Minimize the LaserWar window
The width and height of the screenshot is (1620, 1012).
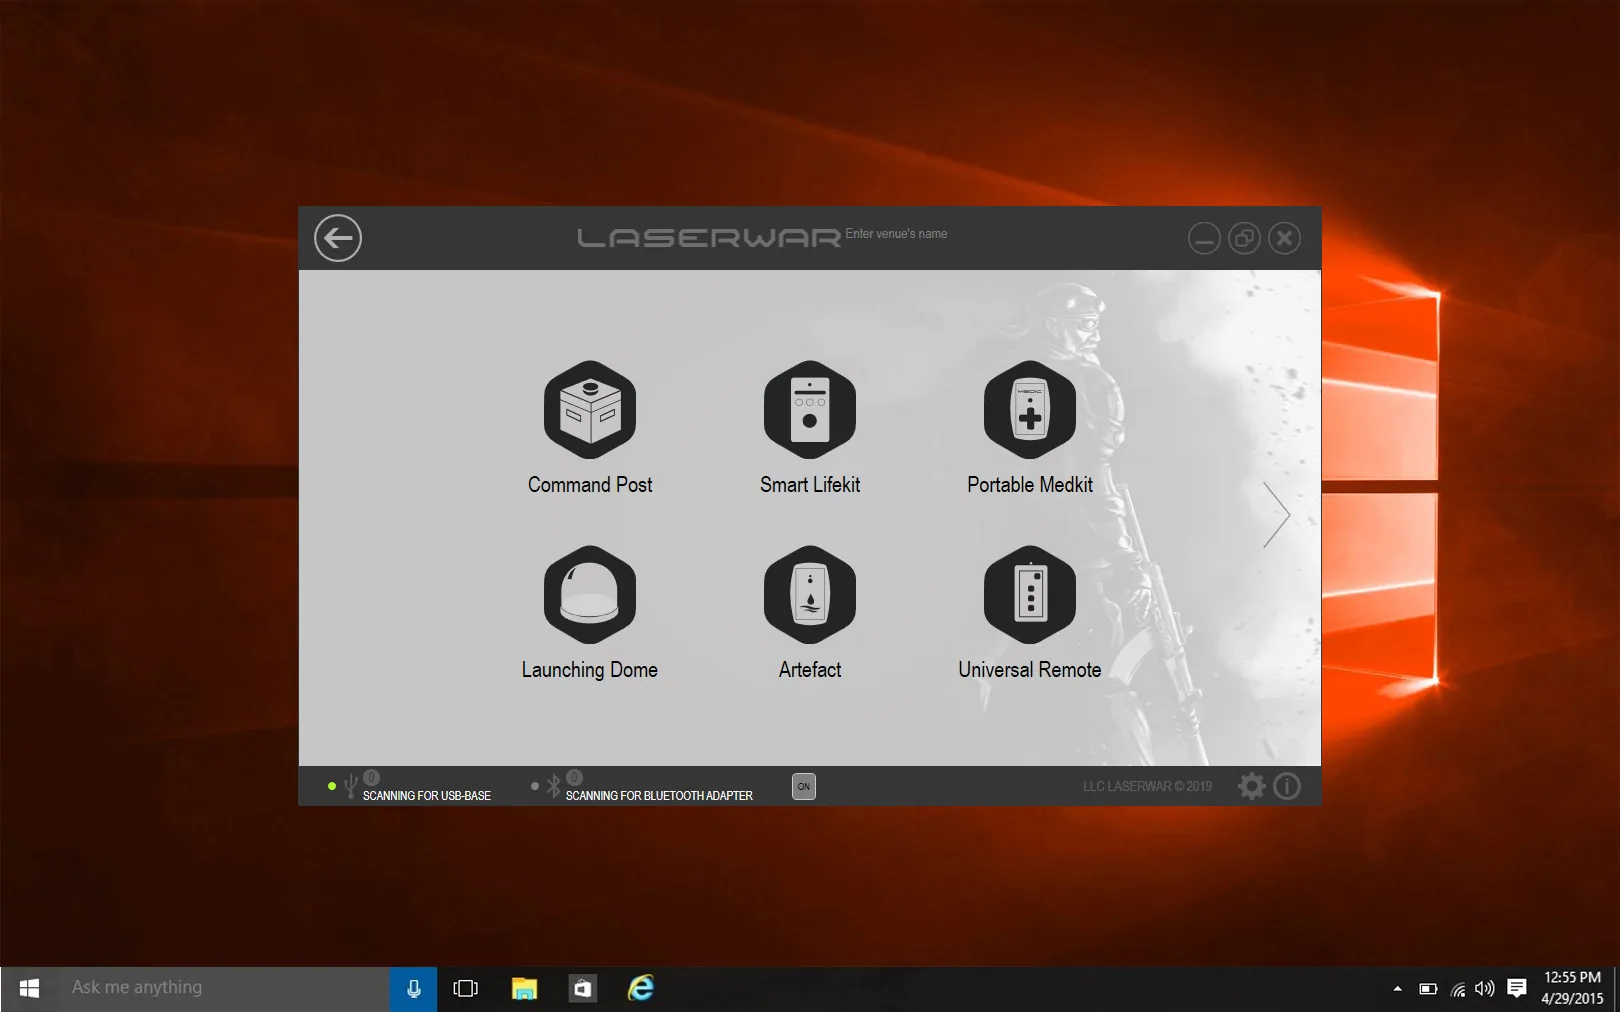pyautogui.click(x=1204, y=238)
